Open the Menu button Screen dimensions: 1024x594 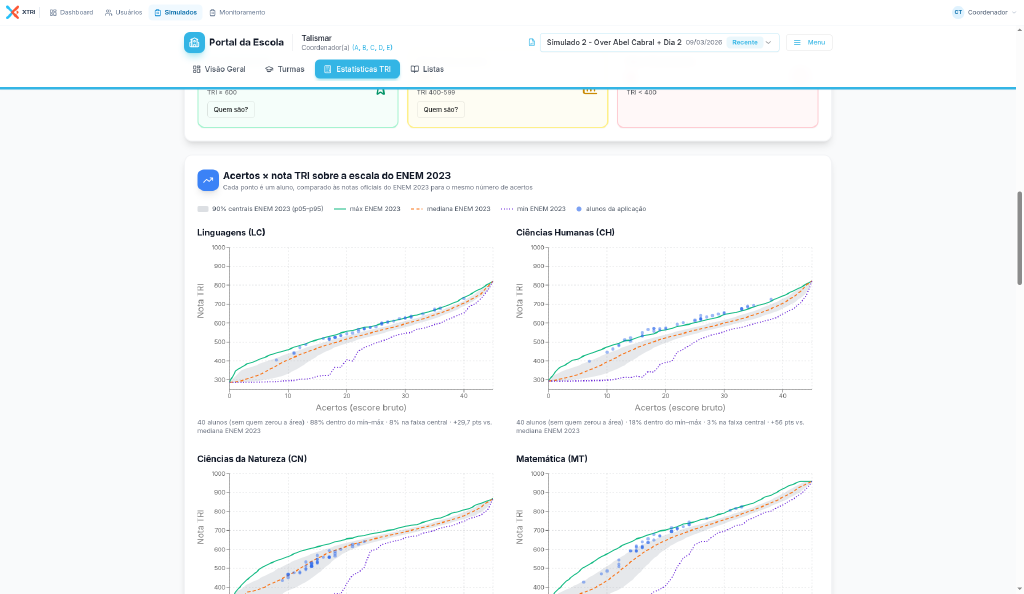809,42
